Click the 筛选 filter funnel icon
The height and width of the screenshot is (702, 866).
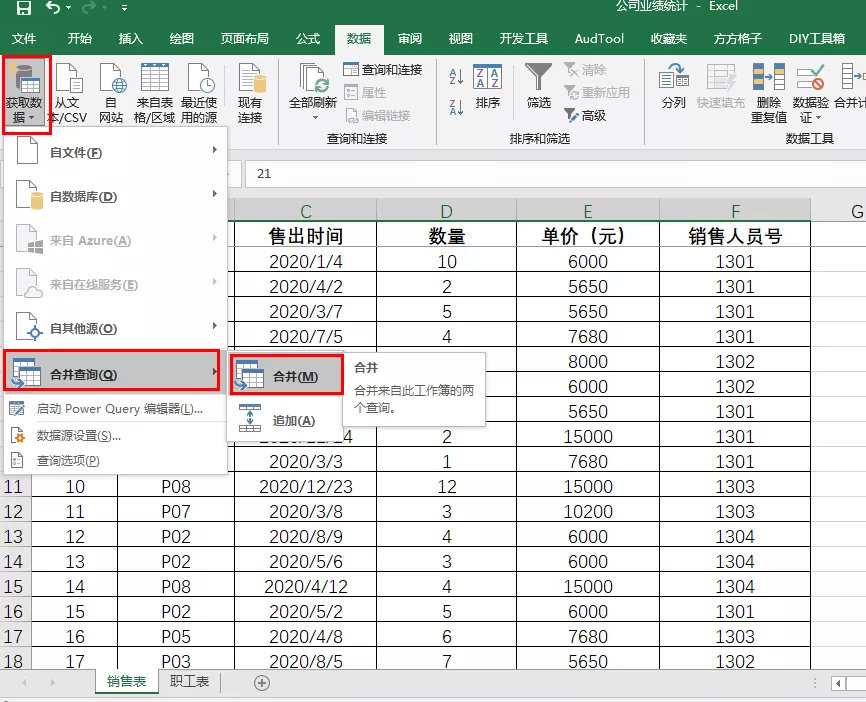(538, 77)
